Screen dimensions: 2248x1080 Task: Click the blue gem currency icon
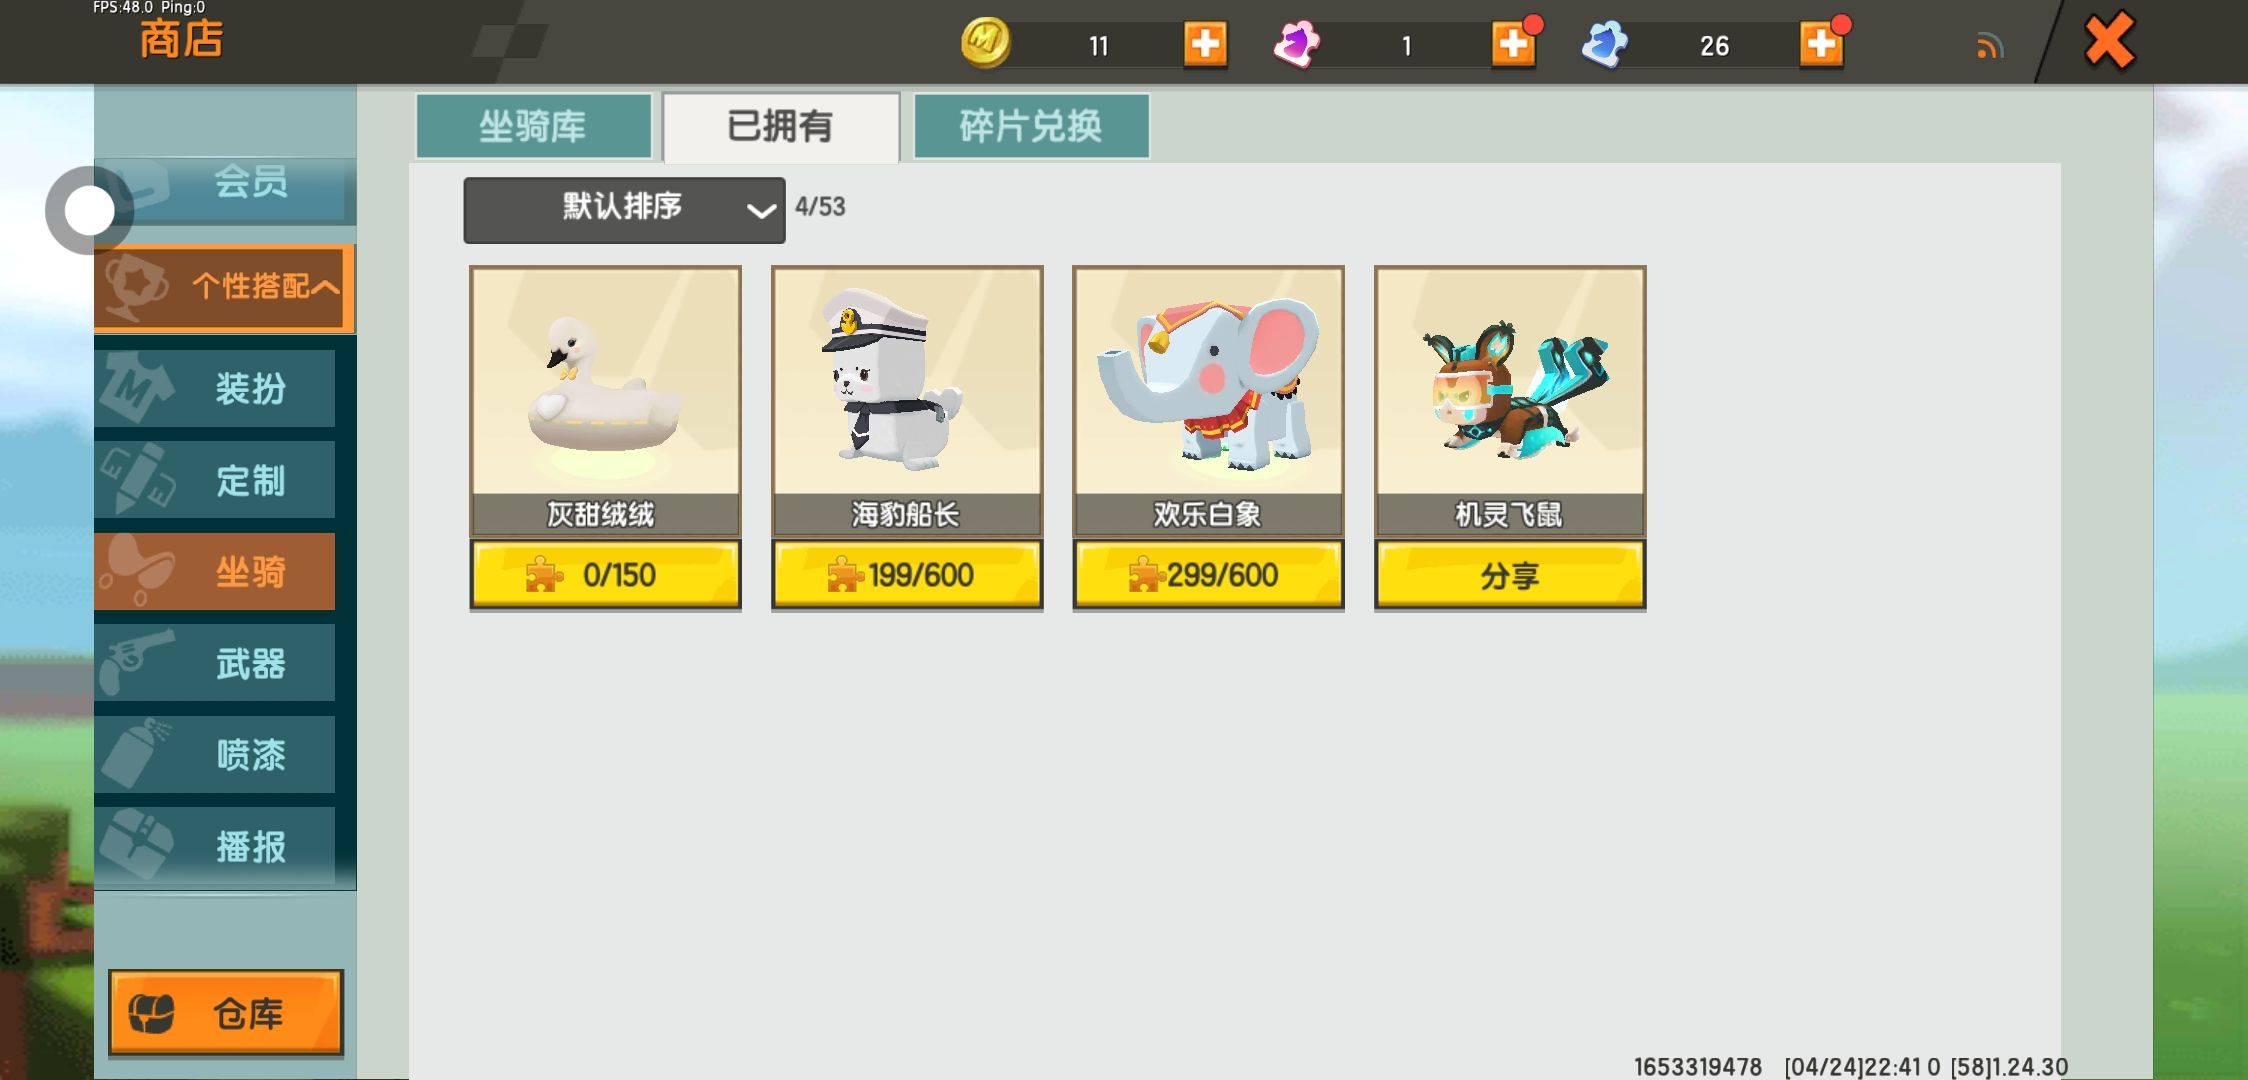(1605, 45)
